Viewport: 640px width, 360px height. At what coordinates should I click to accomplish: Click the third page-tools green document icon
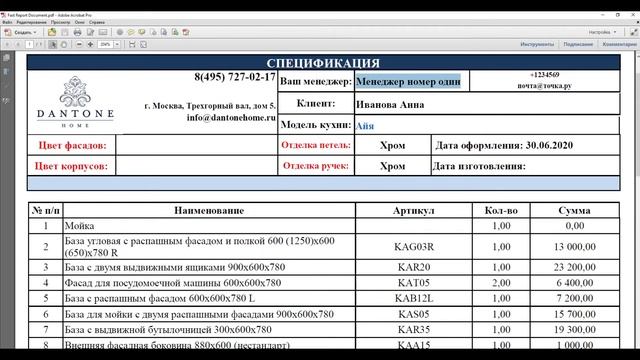[x=175, y=32]
